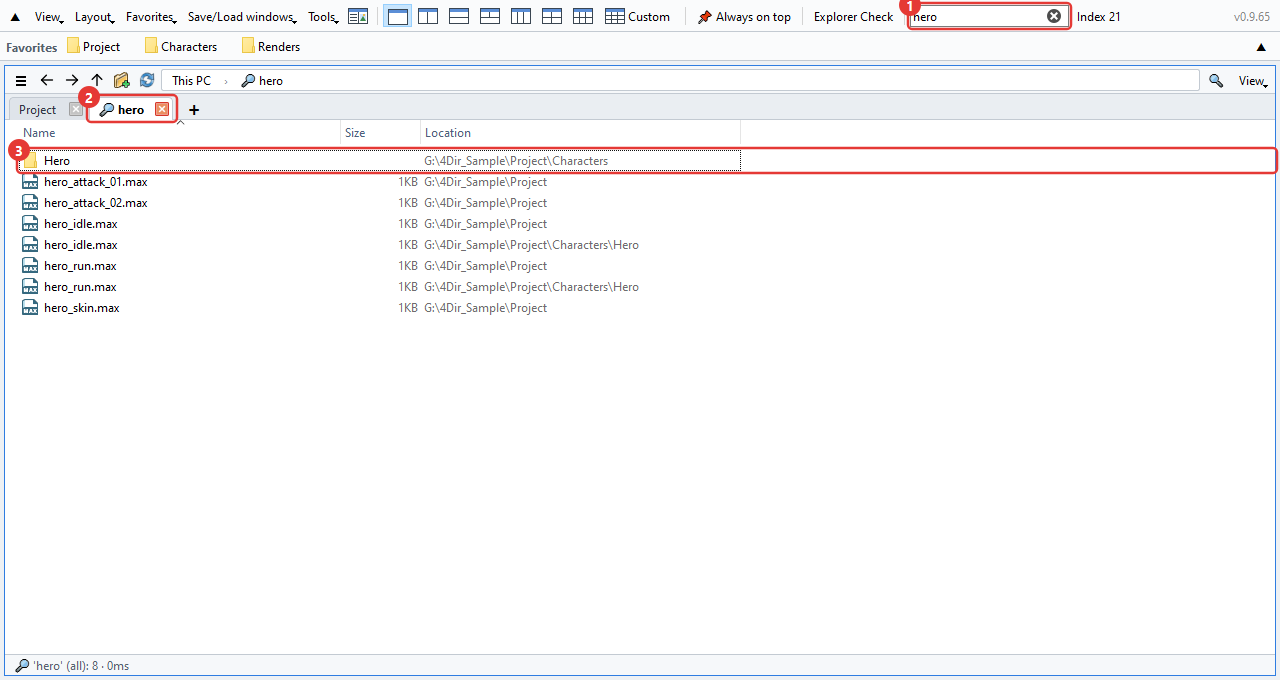Select the six-pane grid layout
This screenshot has height=680, width=1280.
point(583,17)
